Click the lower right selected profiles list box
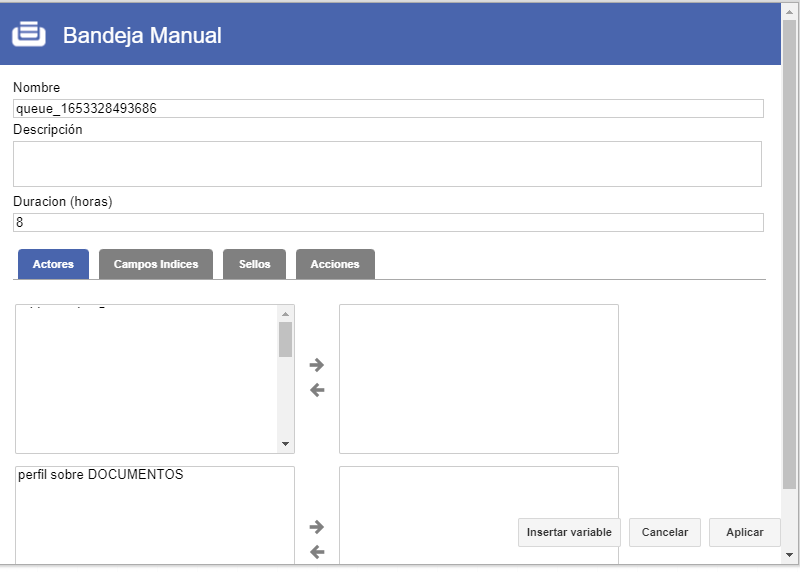 click(479, 515)
